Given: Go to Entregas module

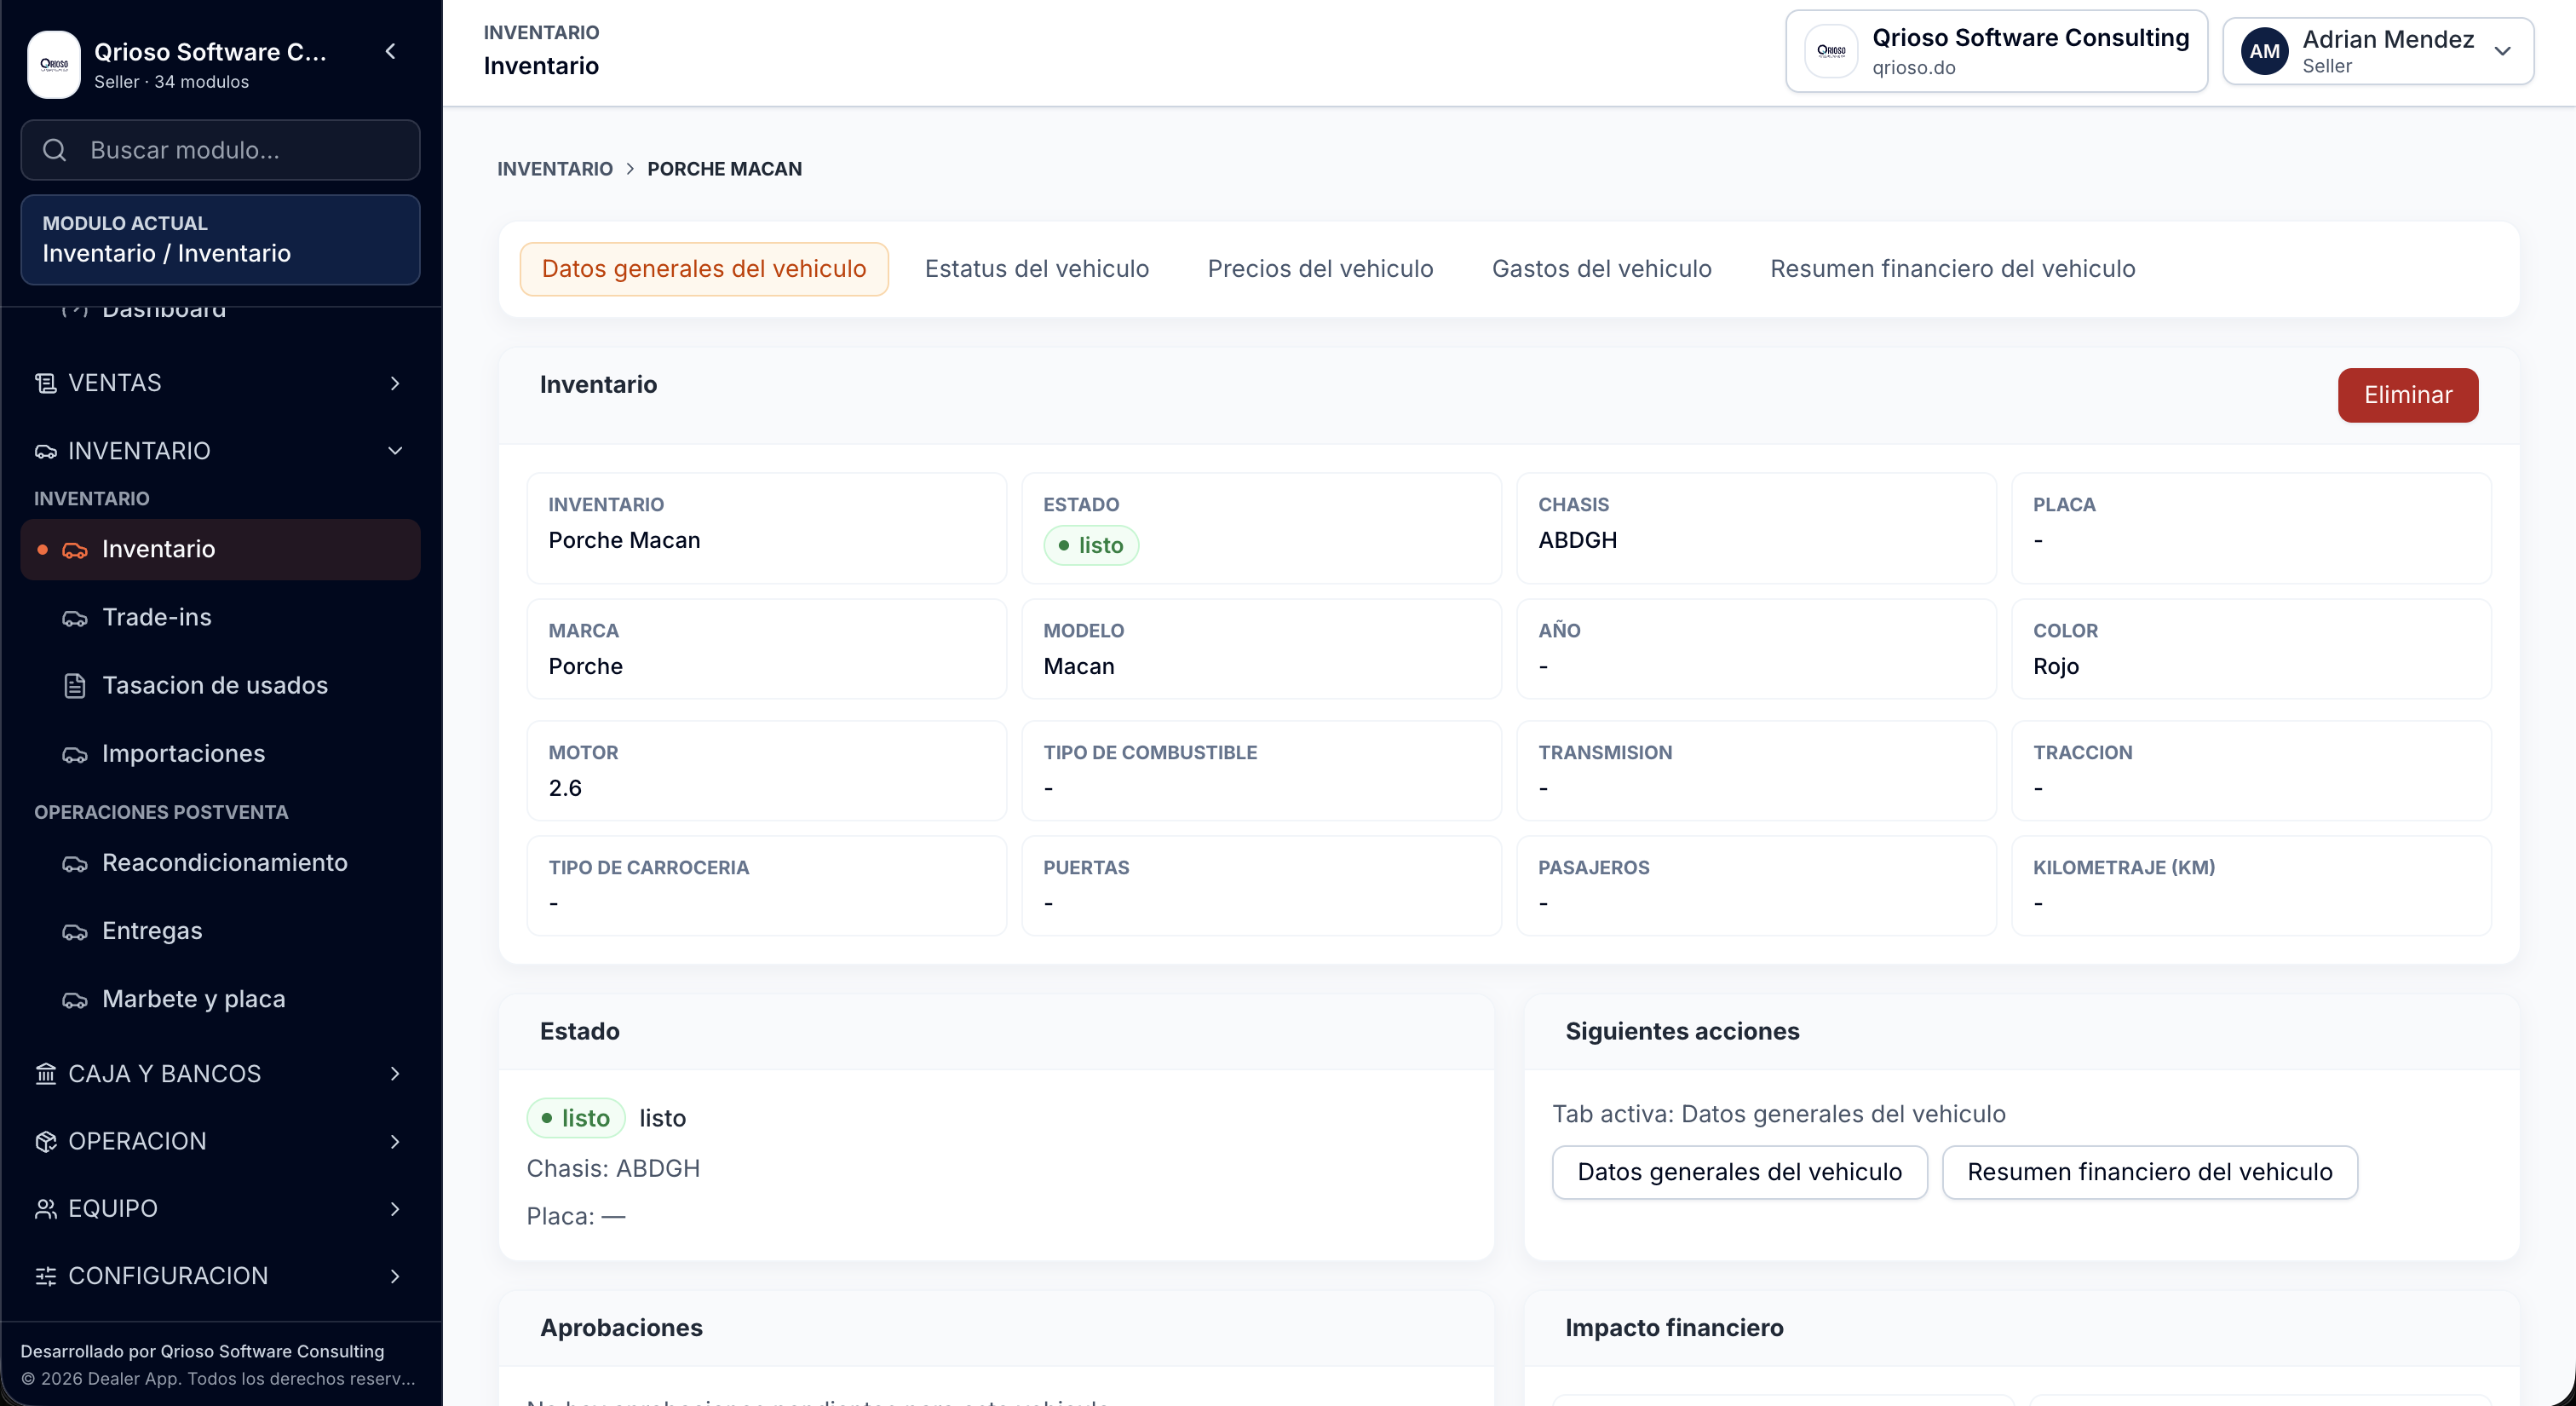Looking at the screenshot, I should point(220,930).
